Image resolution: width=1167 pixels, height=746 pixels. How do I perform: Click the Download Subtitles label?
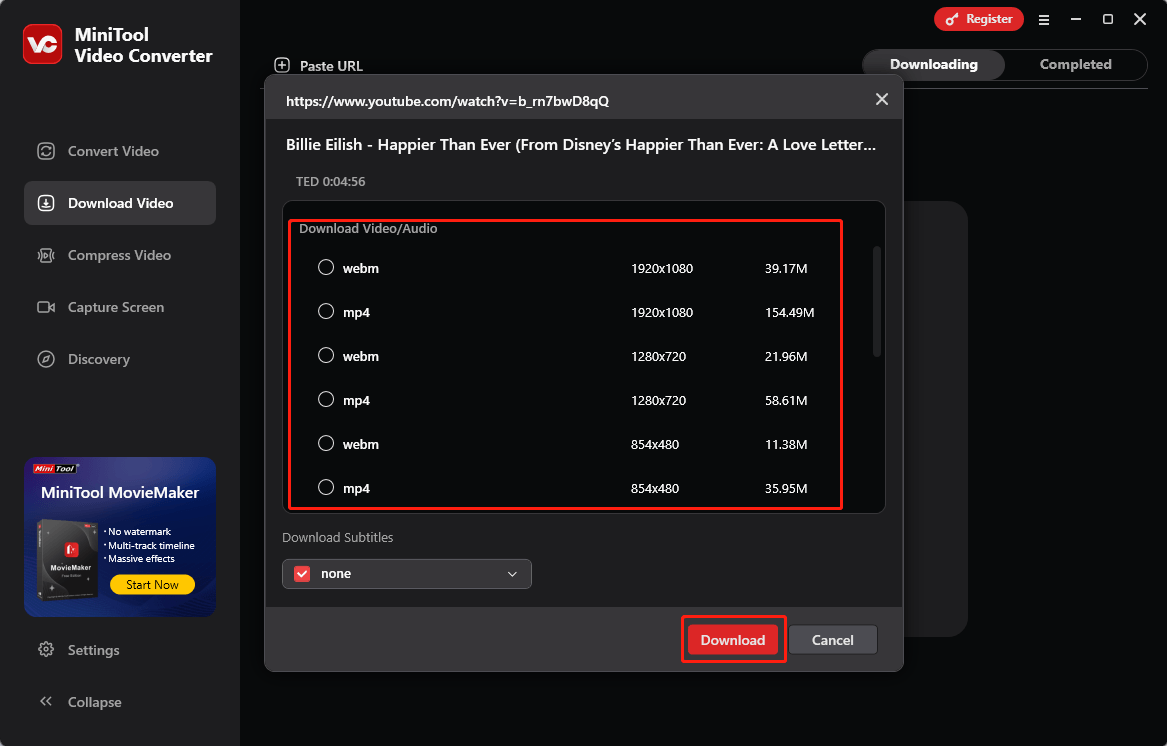[337, 537]
